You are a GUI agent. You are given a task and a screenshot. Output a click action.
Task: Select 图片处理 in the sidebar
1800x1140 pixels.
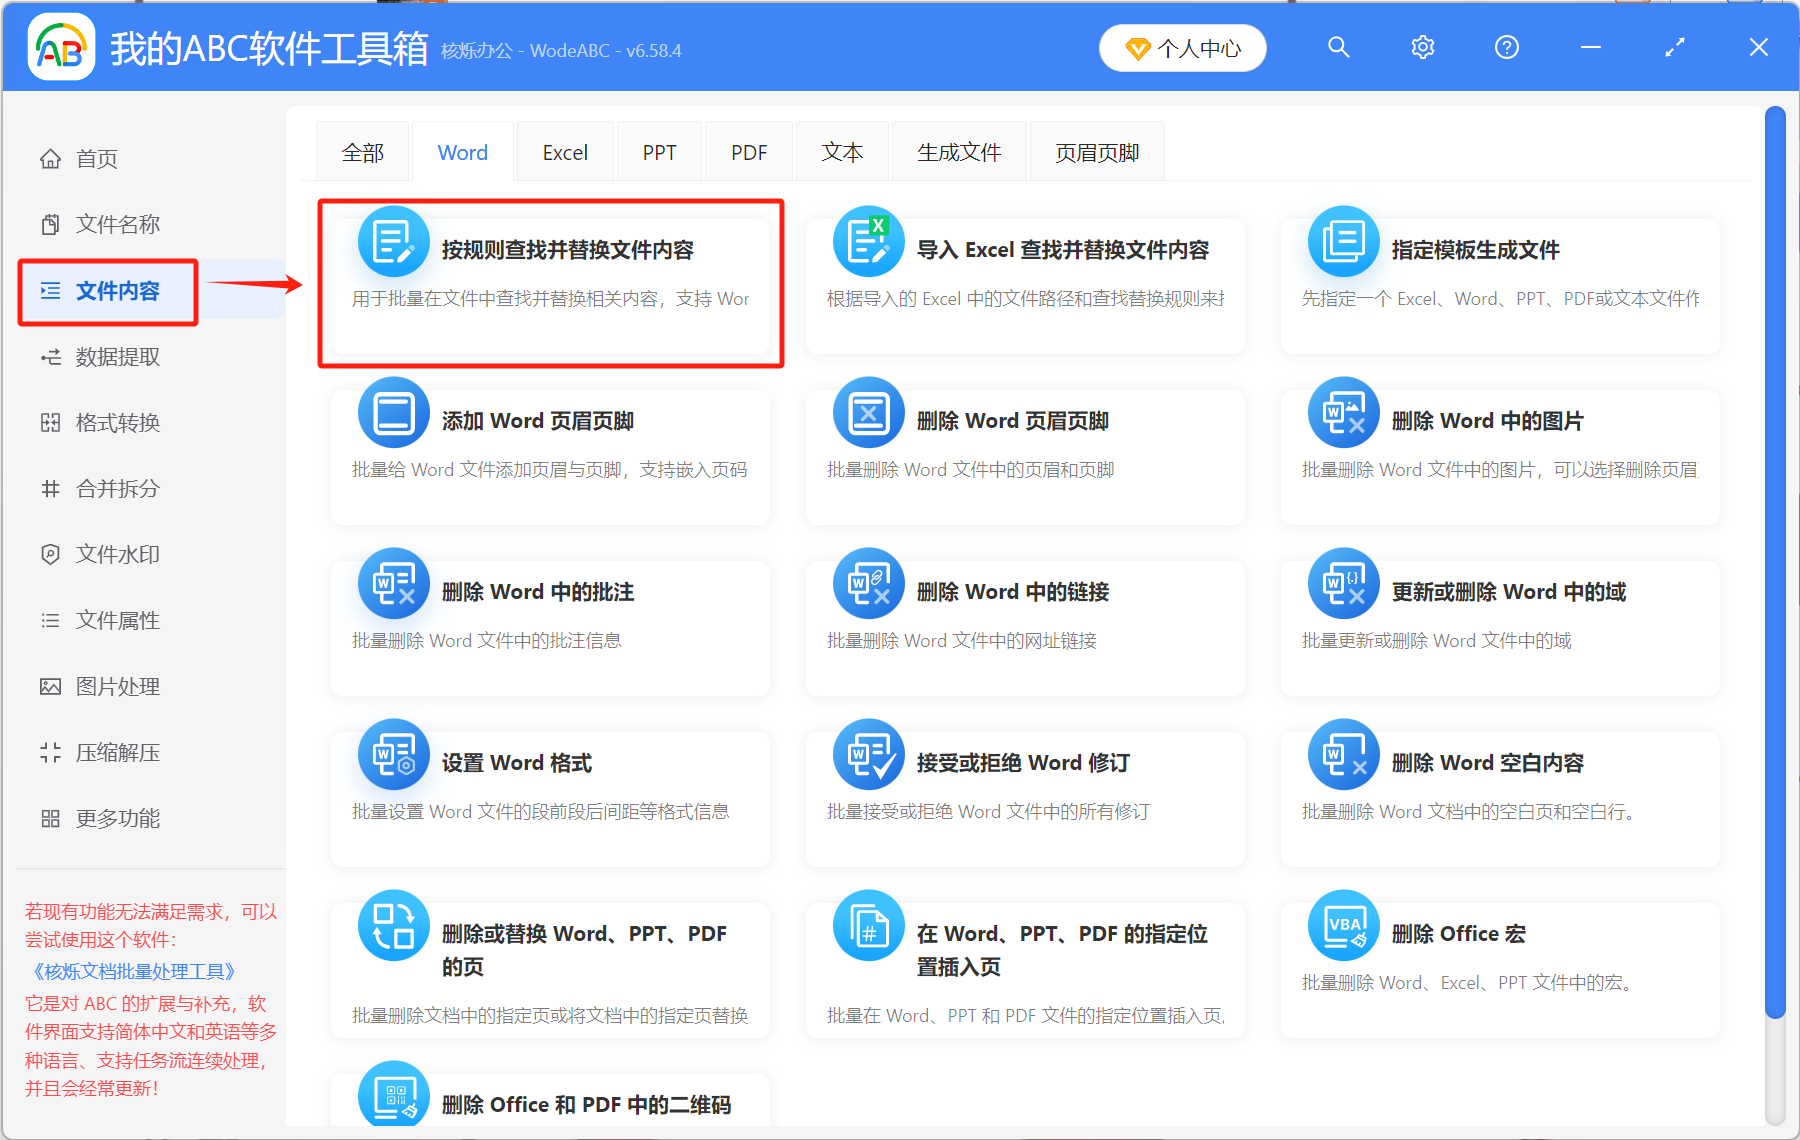coord(113,686)
